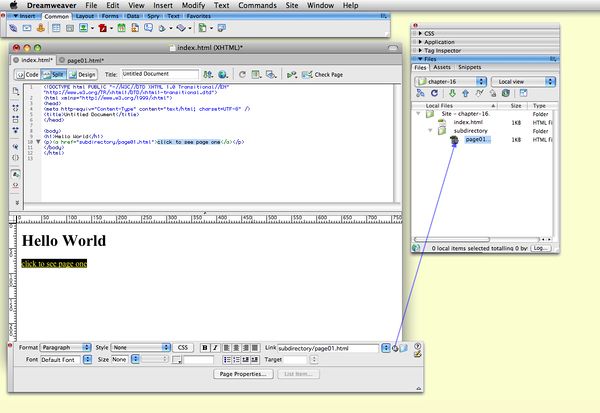Switch to Code view
The width and height of the screenshot is (600, 413).
click(29, 74)
